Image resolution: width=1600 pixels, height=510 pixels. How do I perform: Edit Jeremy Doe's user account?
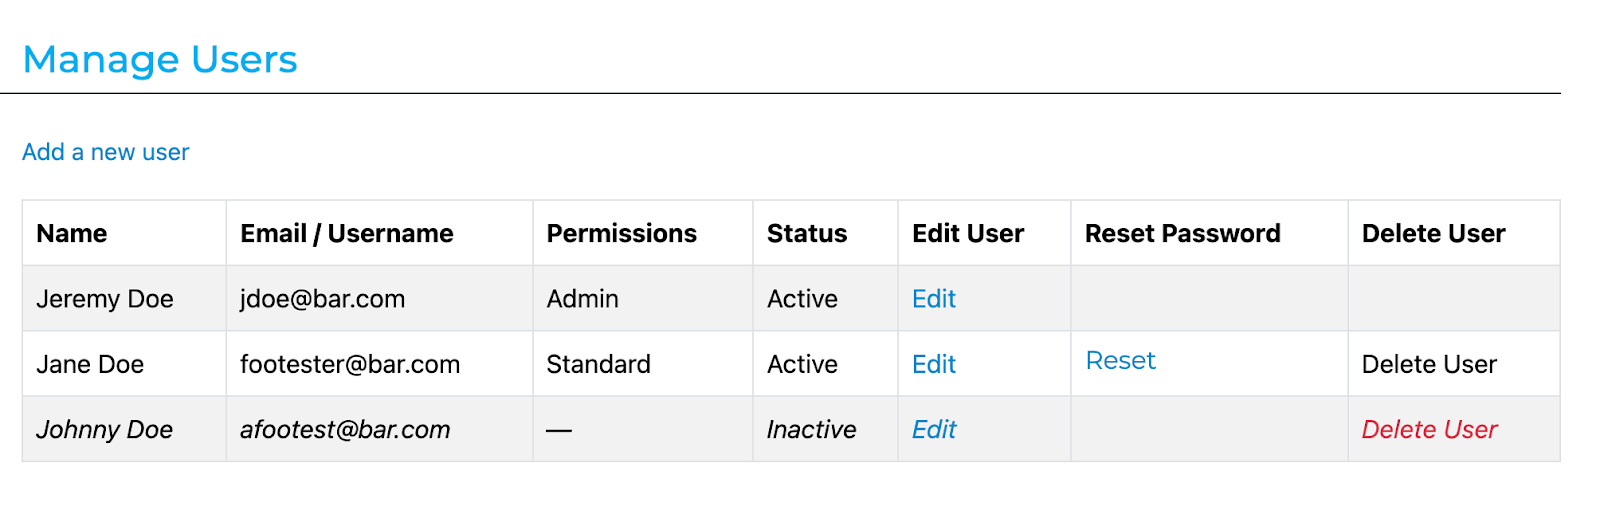coord(933,299)
